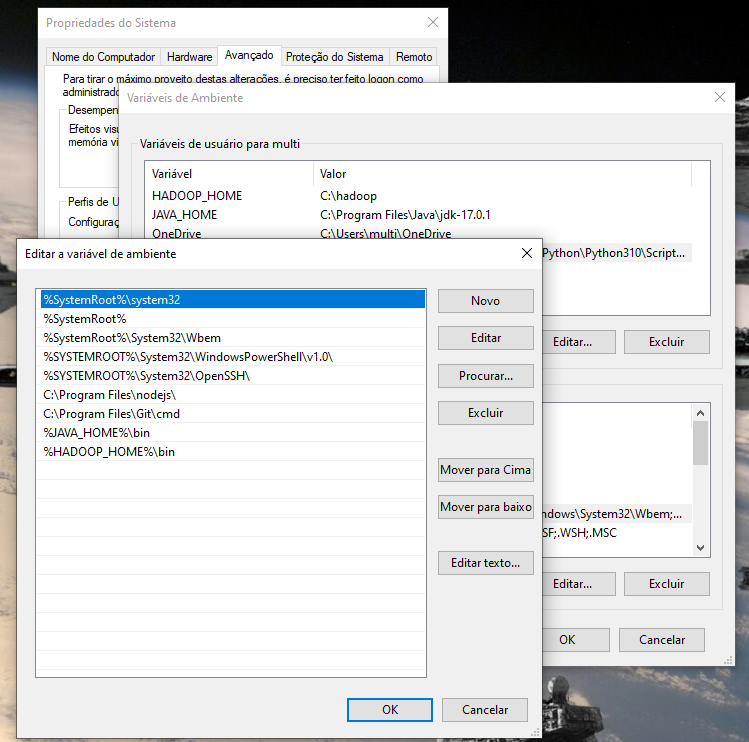Screen dimensions: 749x742
Task: Select the .WSH;.MSC system variable row
Action: (x=617, y=533)
